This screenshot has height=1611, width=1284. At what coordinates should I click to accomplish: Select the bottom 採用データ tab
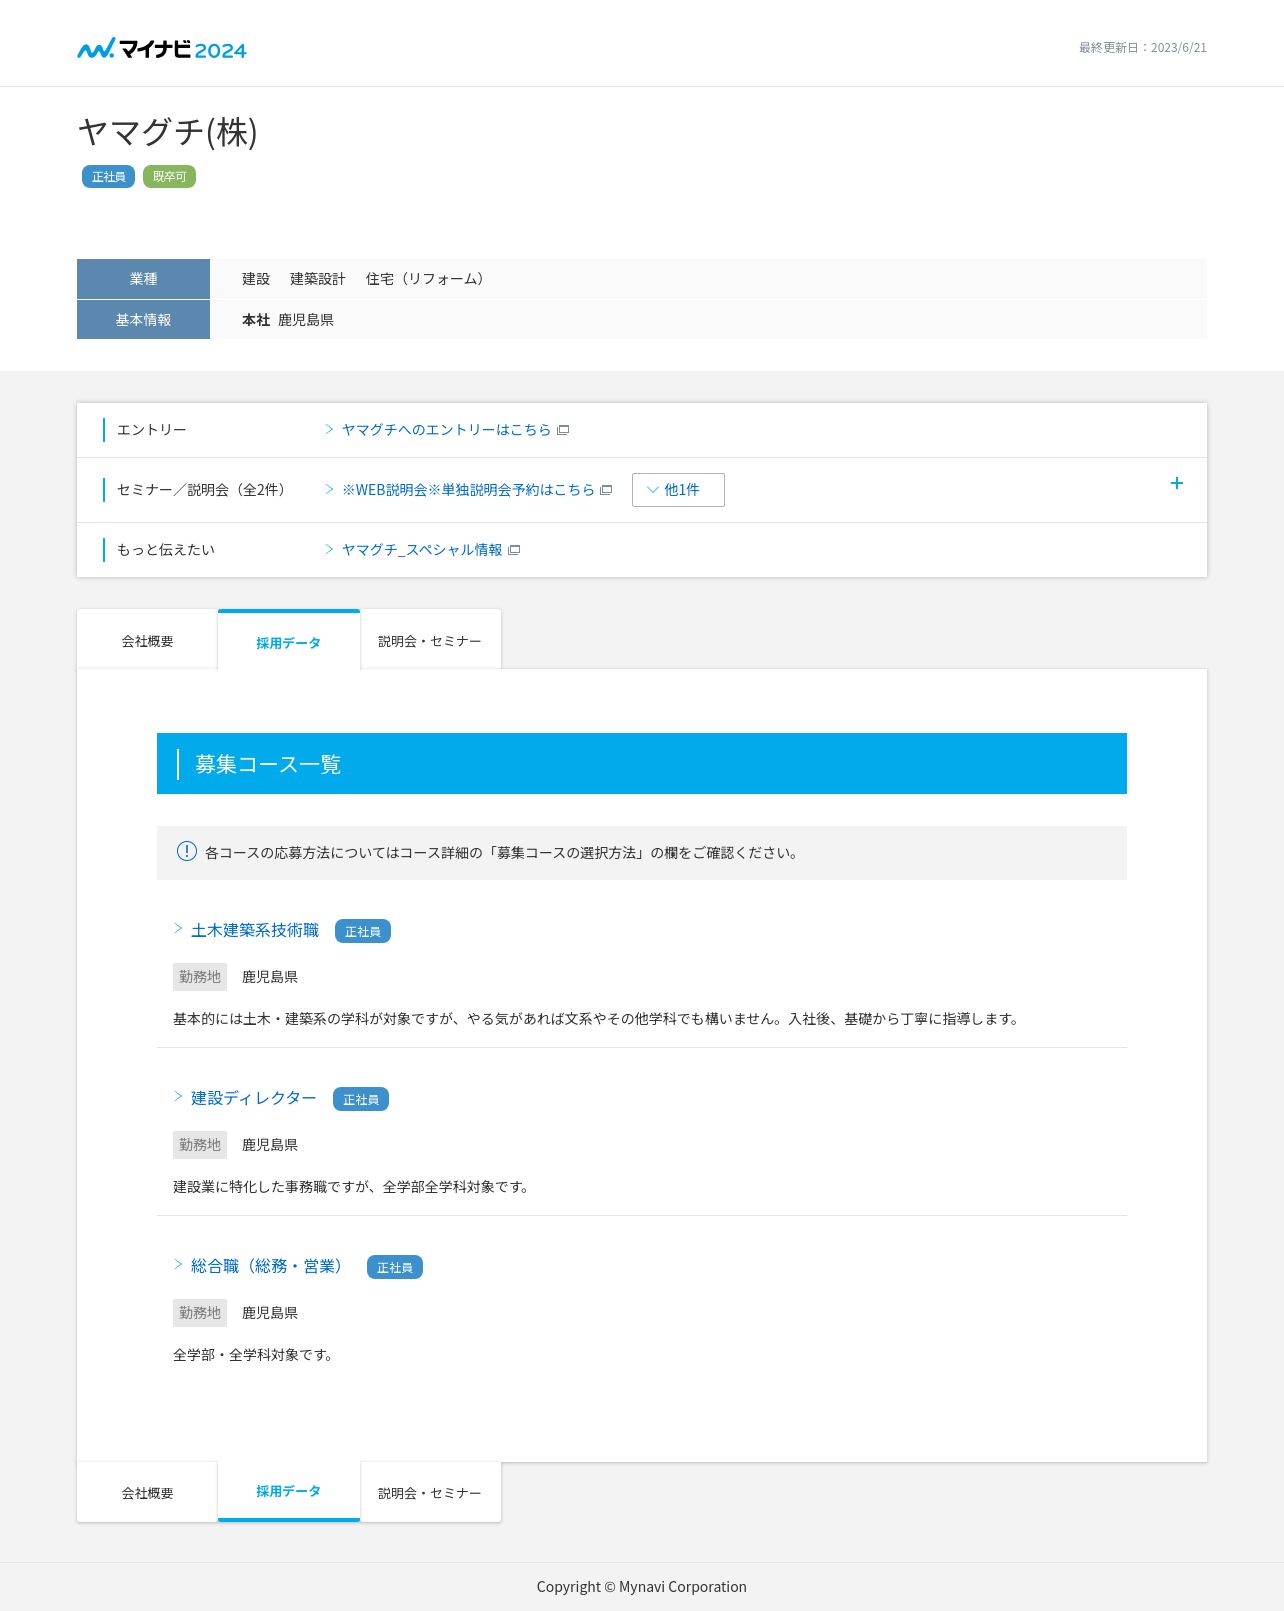[x=289, y=1491]
